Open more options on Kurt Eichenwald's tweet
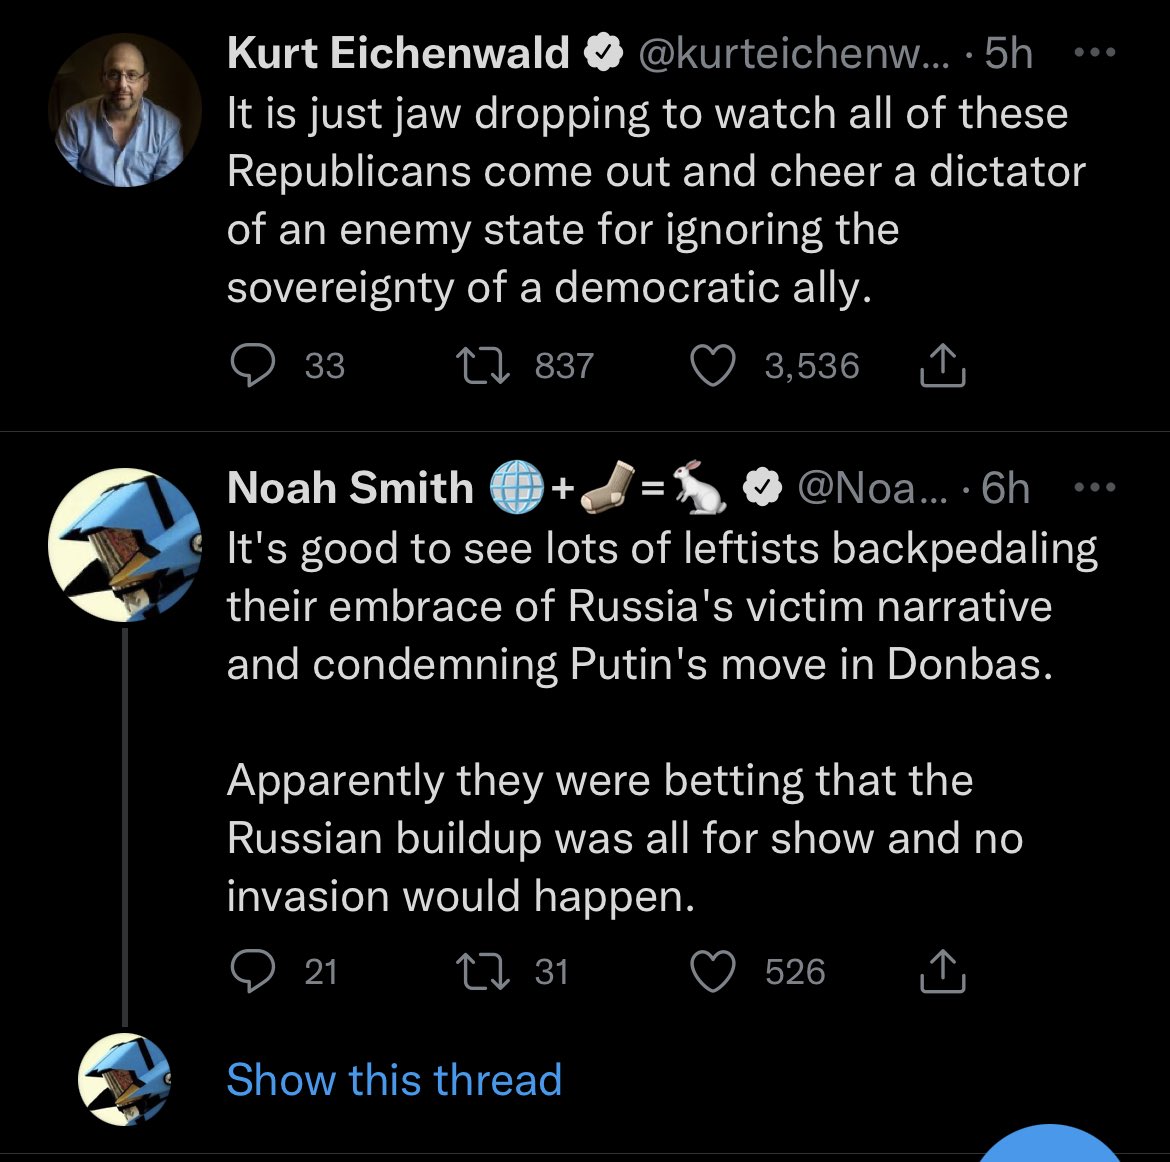The width and height of the screenshot is (1170, 1162). coord(1095,52)
